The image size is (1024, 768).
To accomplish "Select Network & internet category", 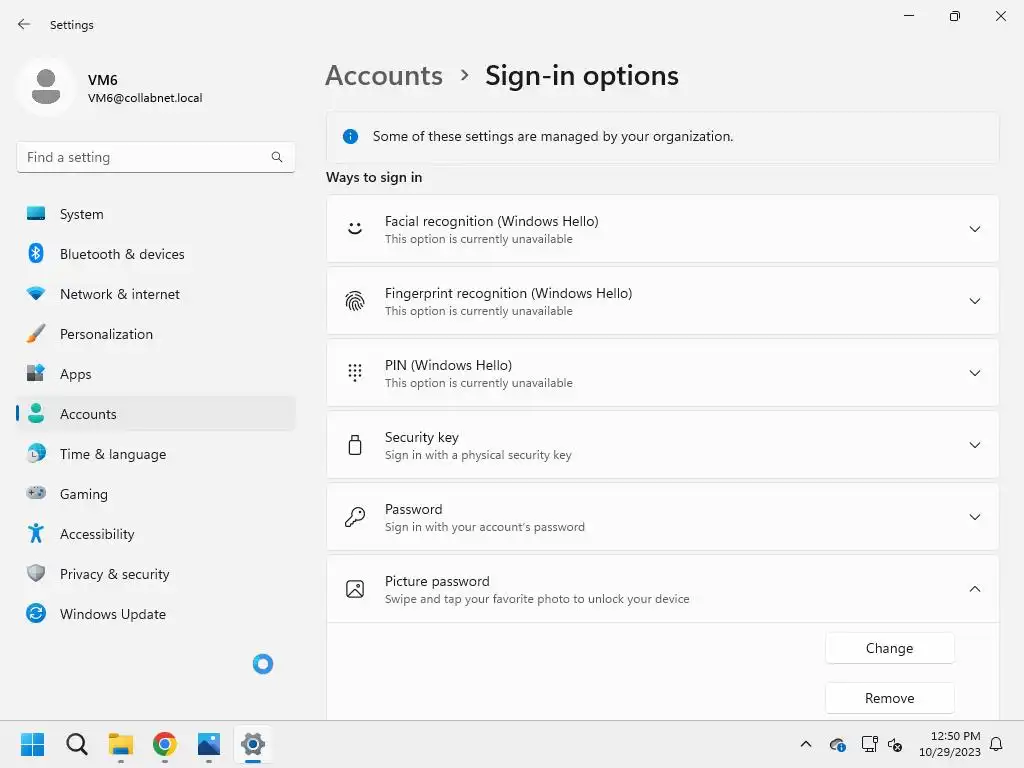I will point(155,294).
